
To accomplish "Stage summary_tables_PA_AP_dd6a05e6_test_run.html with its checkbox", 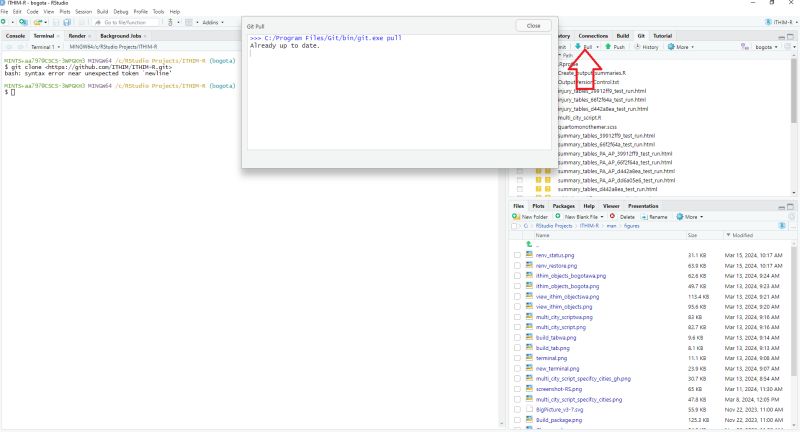I will click(x=520, y=180).
